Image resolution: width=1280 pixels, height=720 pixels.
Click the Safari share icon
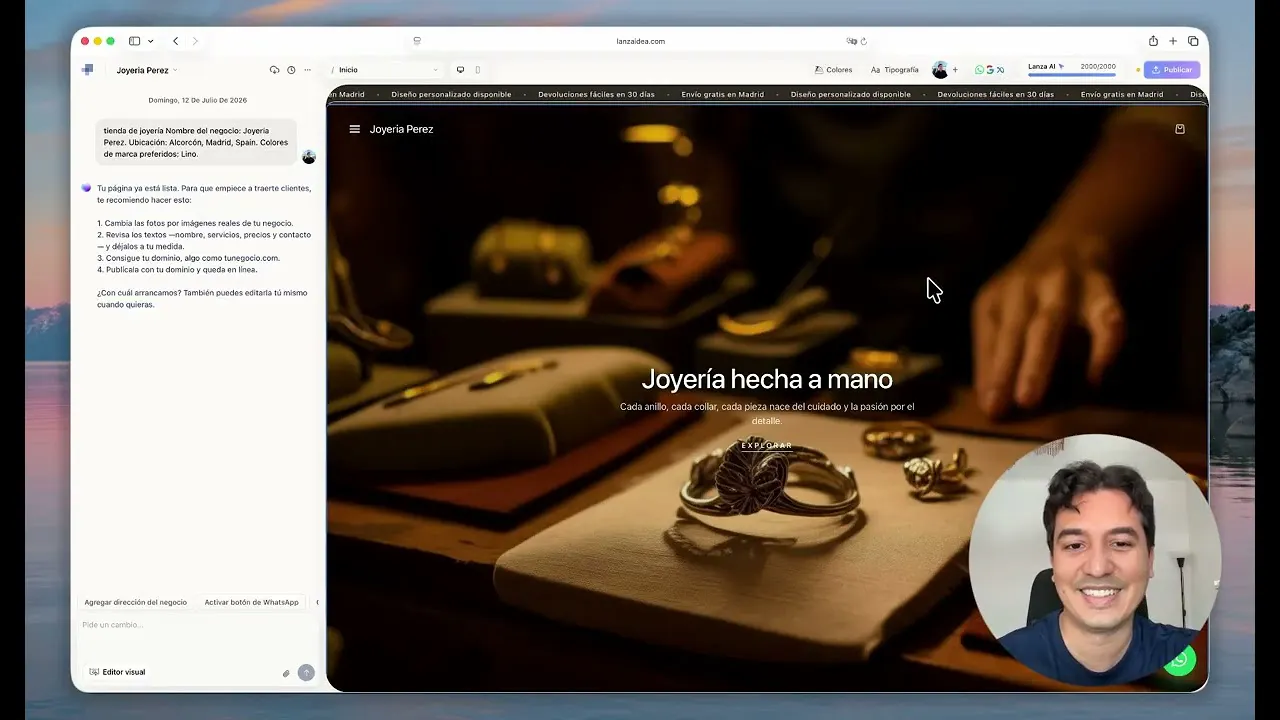(1153, 41)
